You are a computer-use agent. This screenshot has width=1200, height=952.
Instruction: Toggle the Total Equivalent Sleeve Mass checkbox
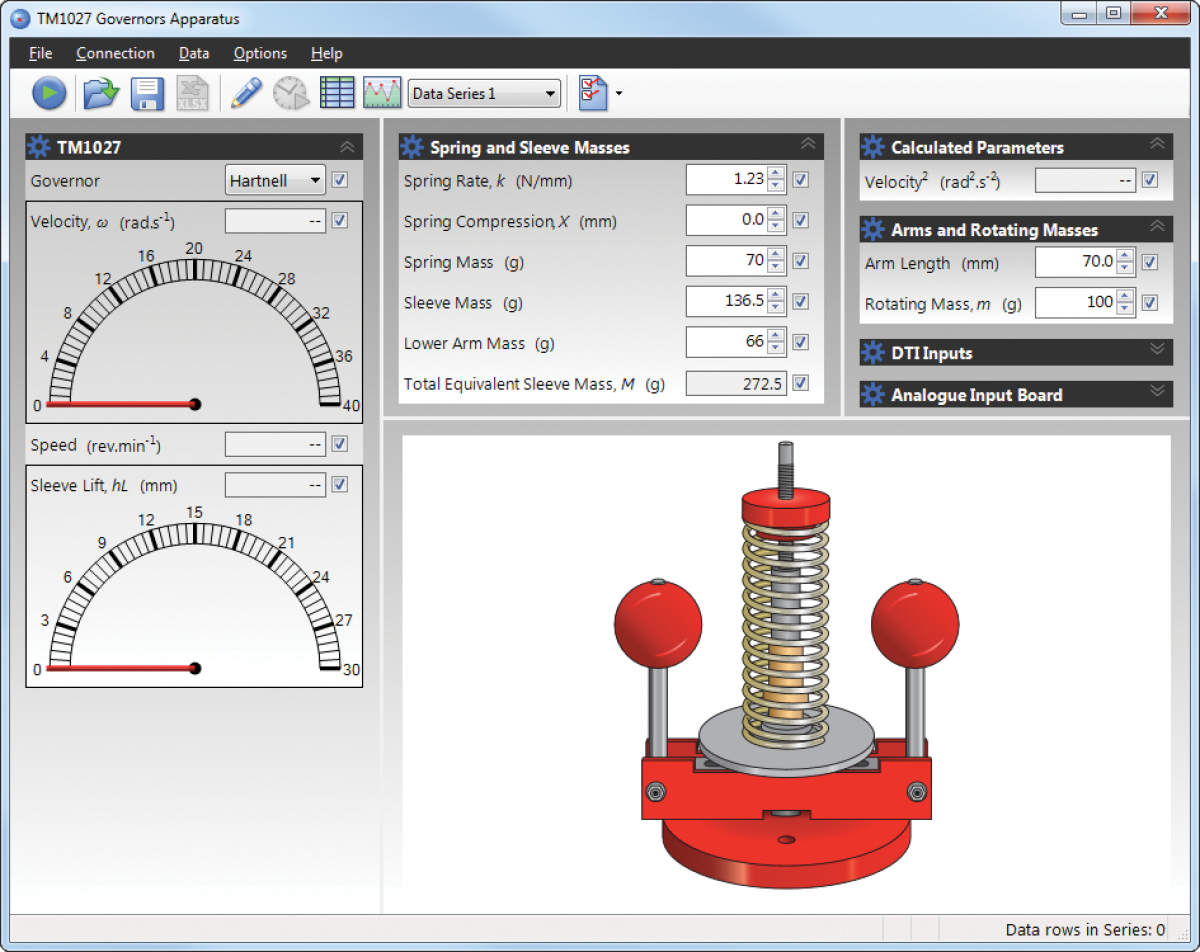point(800,382)
